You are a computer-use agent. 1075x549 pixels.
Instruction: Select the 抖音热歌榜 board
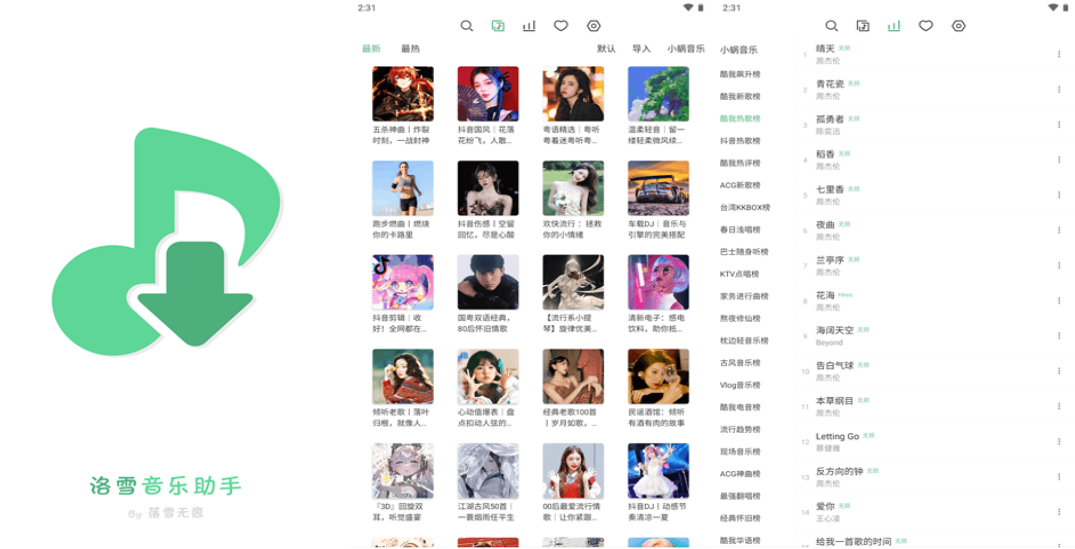(x=740, y=141)
